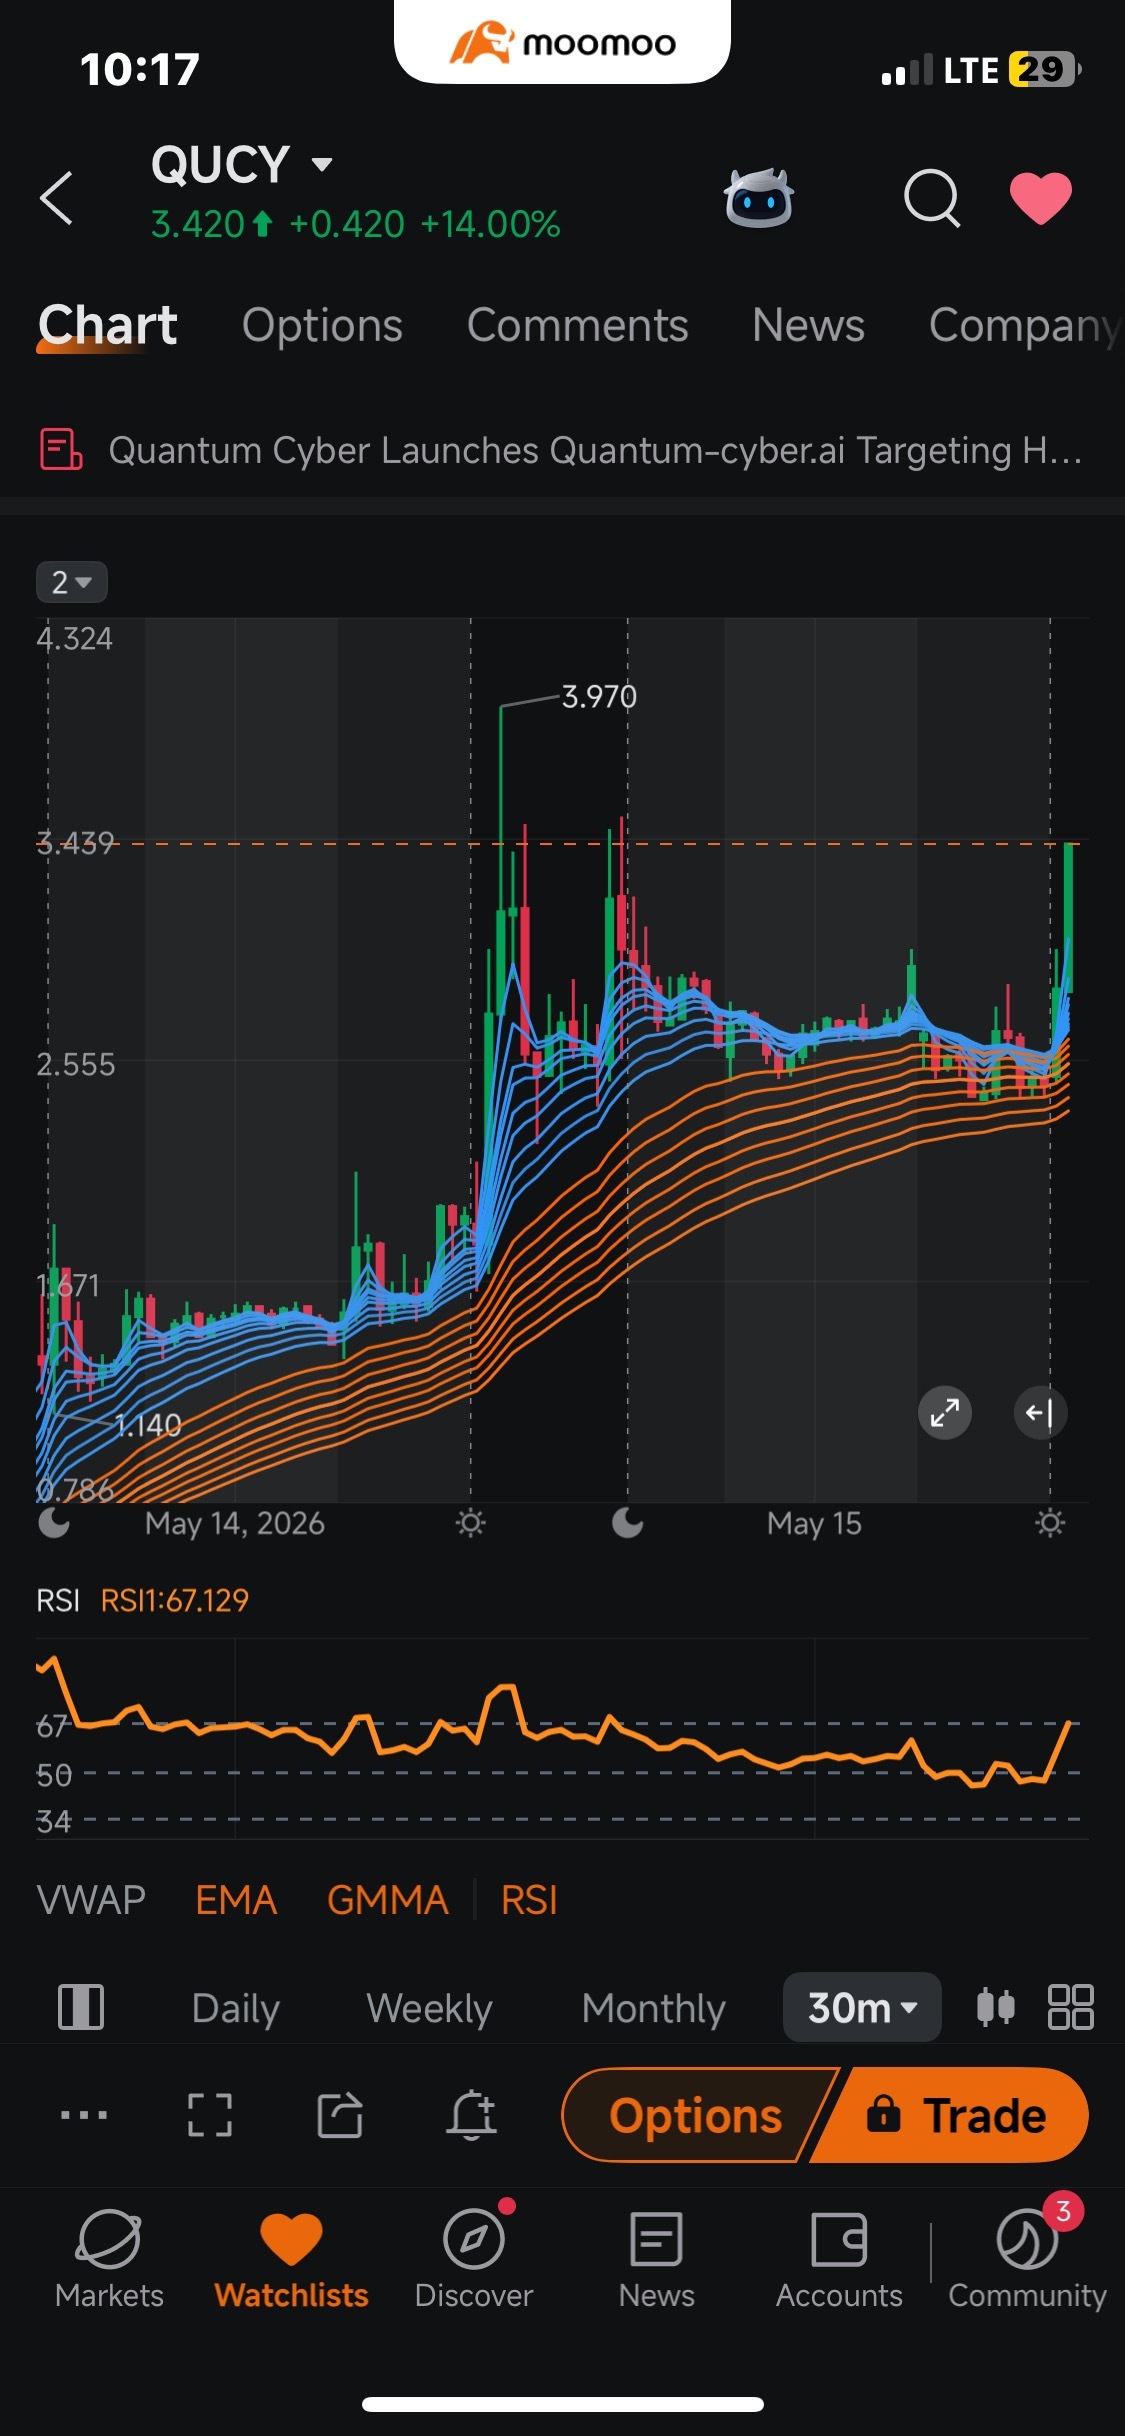This screenshot has width=1125, height=2436.
Task: Open the candlestick chart style icon
Action: click(995, 2007)
